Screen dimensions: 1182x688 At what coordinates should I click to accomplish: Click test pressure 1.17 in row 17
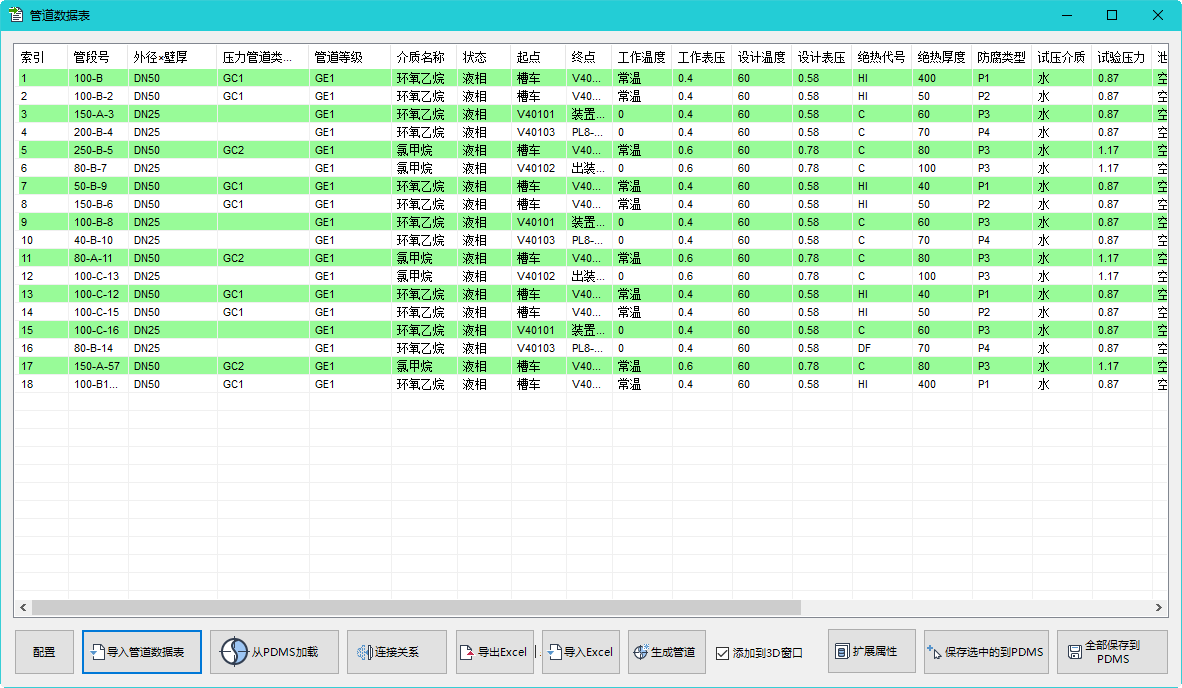click(x=1121, y=366)
